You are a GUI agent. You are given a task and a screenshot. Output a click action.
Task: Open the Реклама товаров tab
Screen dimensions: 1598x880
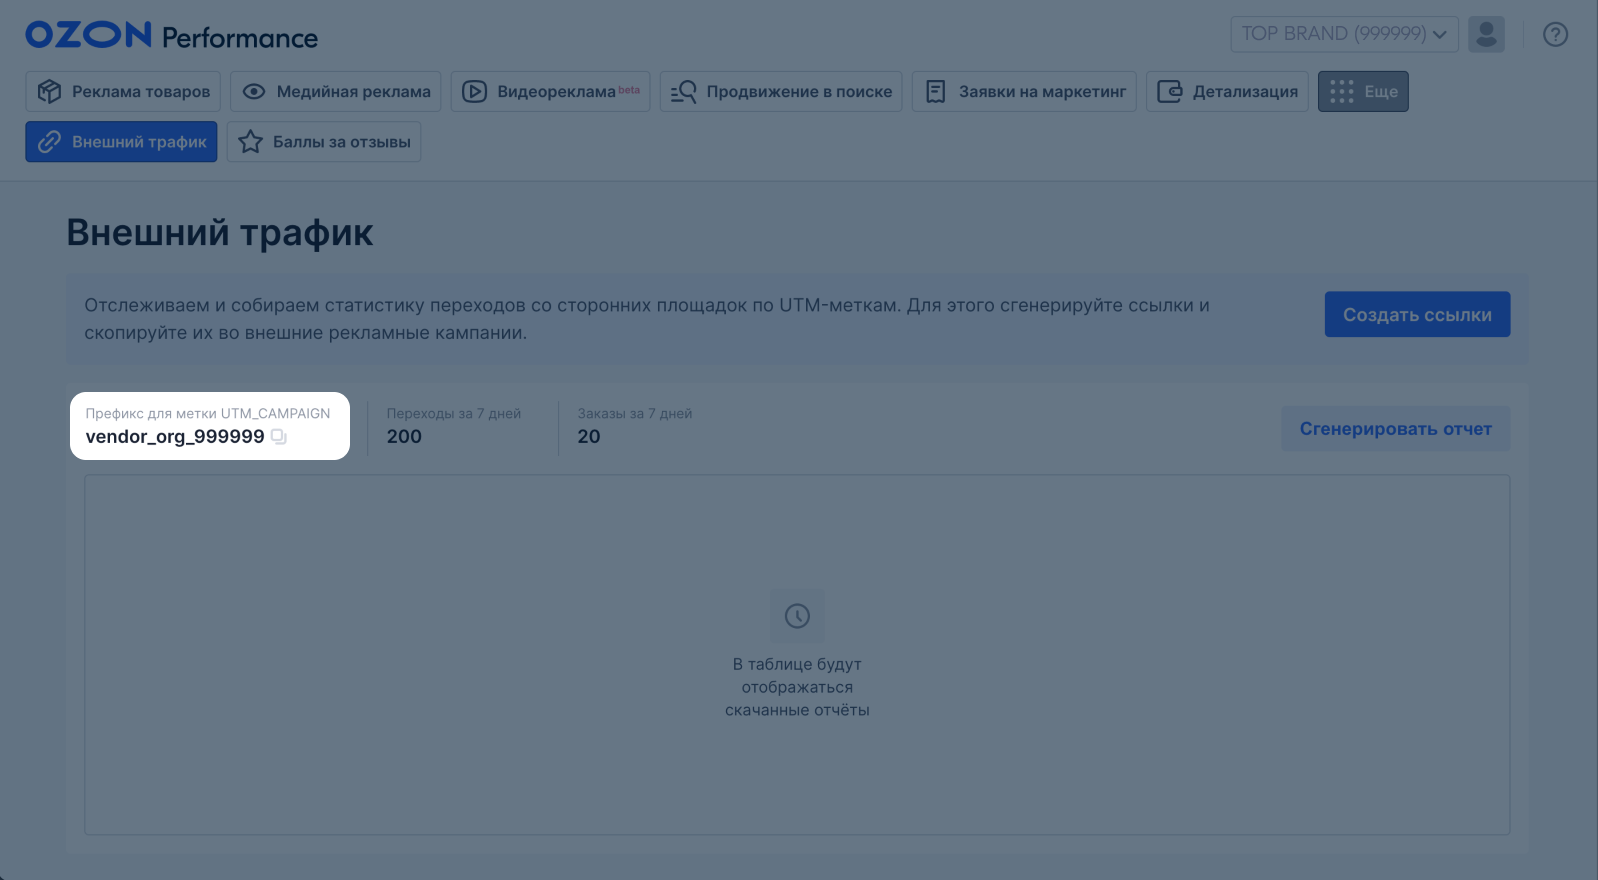(123, 91)
